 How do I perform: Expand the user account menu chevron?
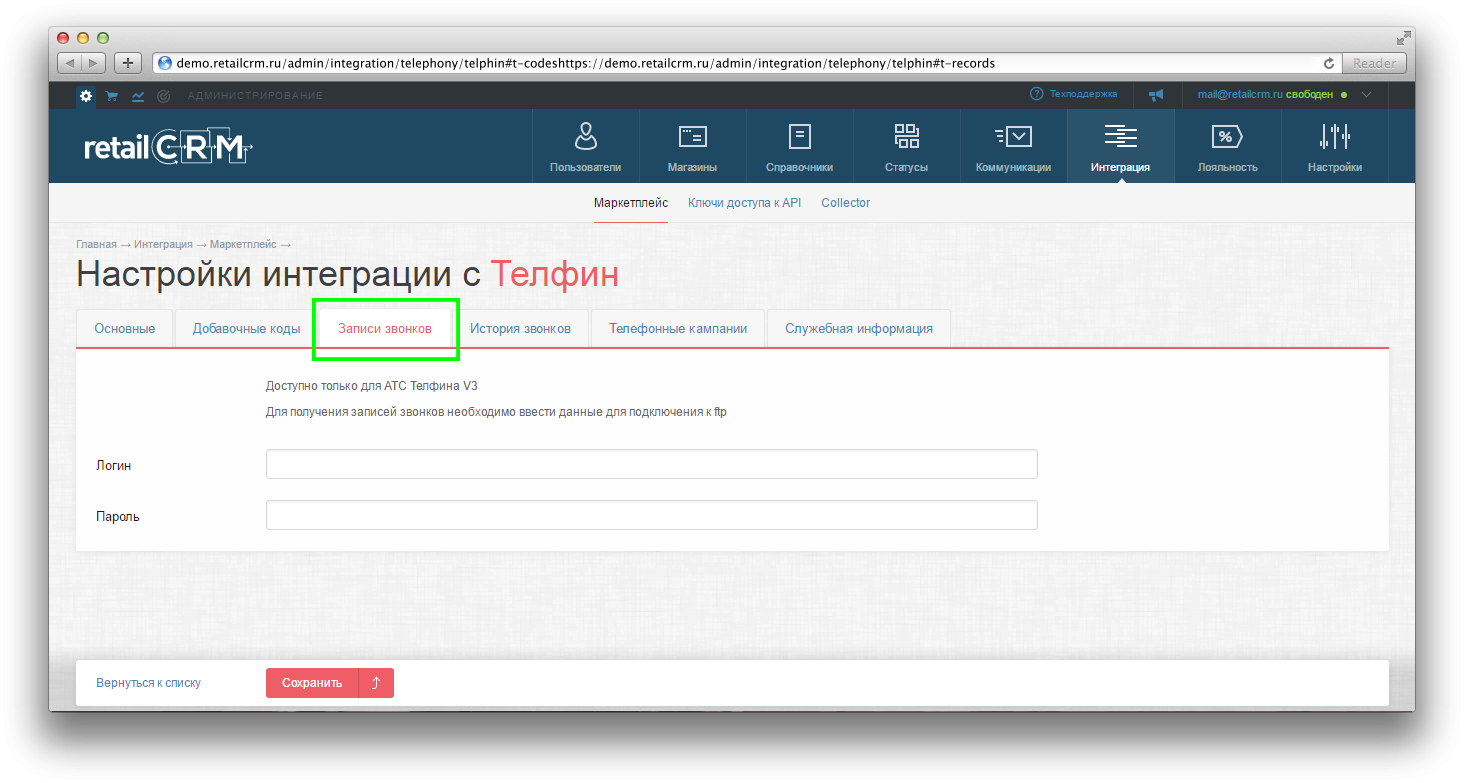(1367, 95)
